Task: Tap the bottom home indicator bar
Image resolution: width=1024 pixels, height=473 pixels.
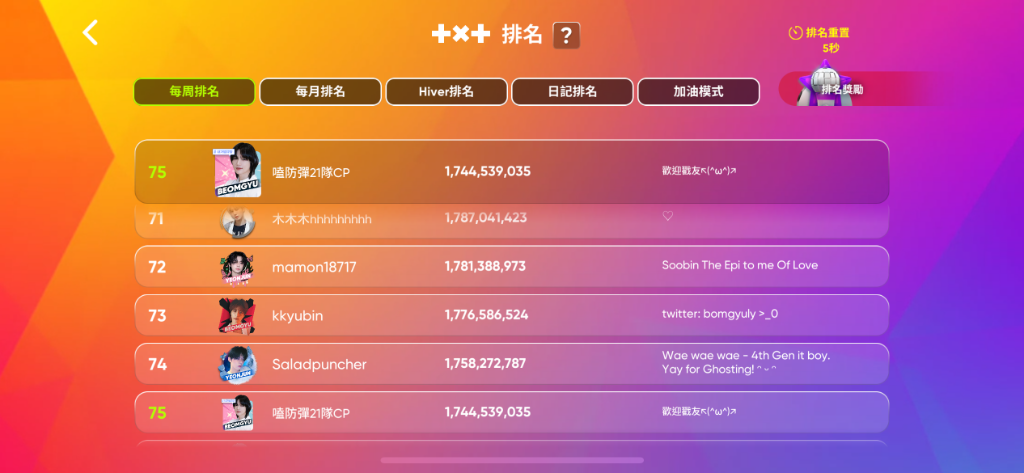Action: (x=512, y=460)
